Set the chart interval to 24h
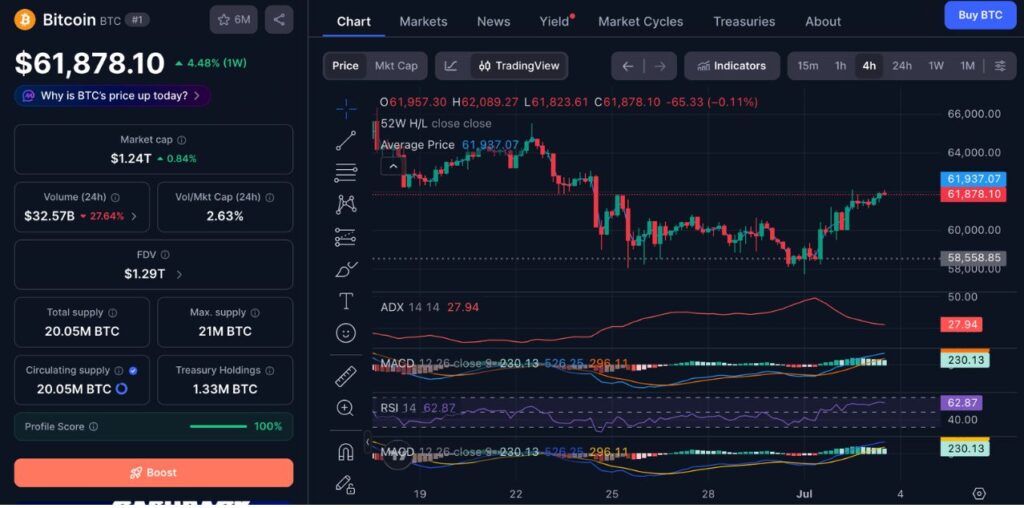1024x508 pixels. [902, 66]
